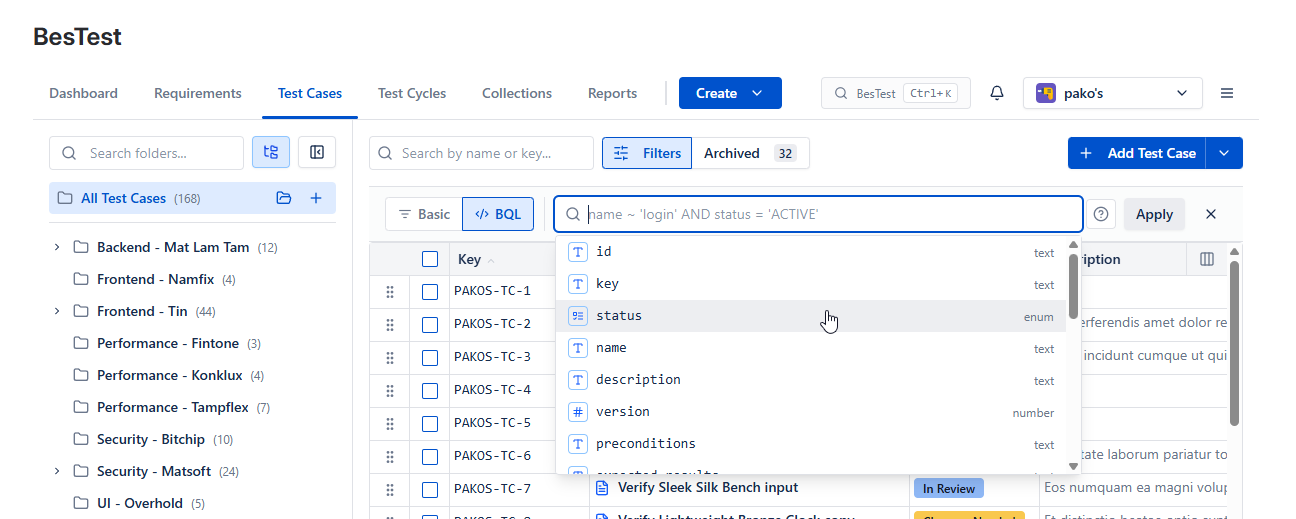Click drag handle of PAKOS-TC-7 row
The image size is (1296, 519).
point(390,489)
